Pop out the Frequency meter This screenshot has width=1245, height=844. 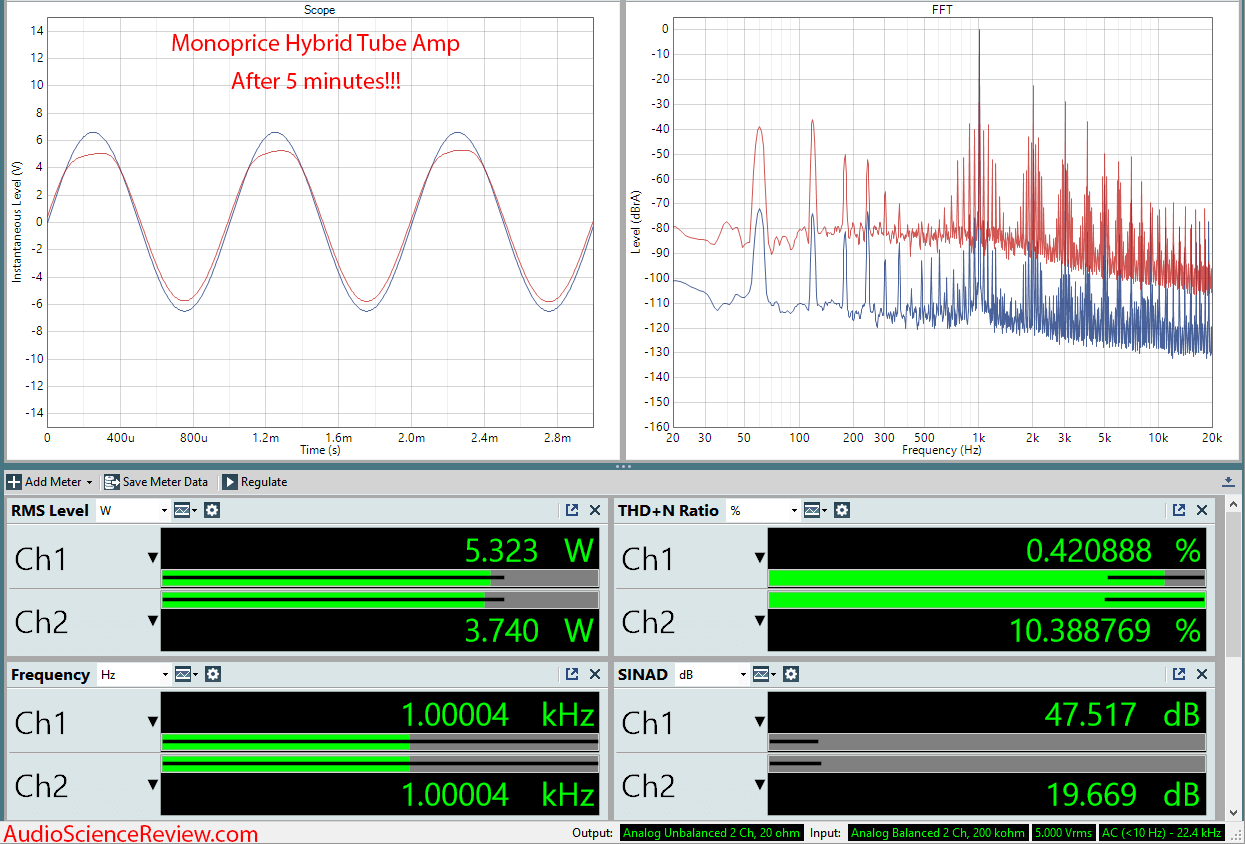pyautogui.click(x=572, y=675)
